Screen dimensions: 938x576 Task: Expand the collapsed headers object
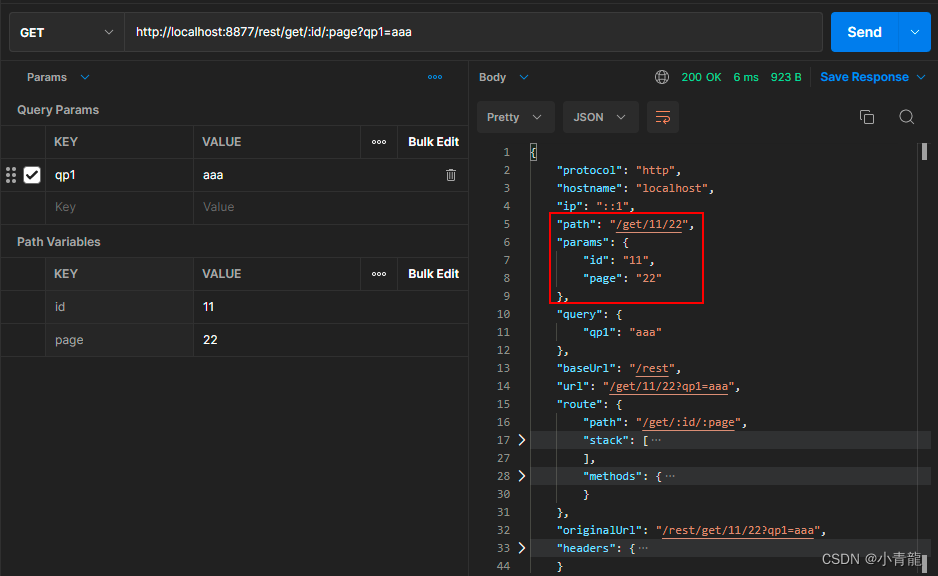click(522, 548)
